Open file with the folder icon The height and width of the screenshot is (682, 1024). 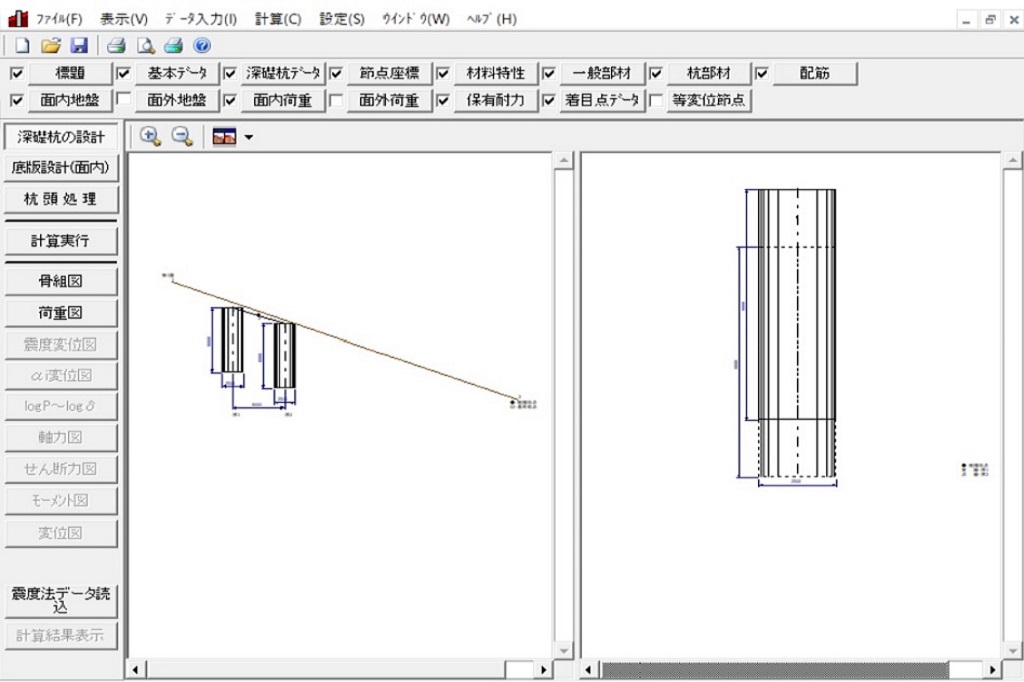tap(50, 46)
